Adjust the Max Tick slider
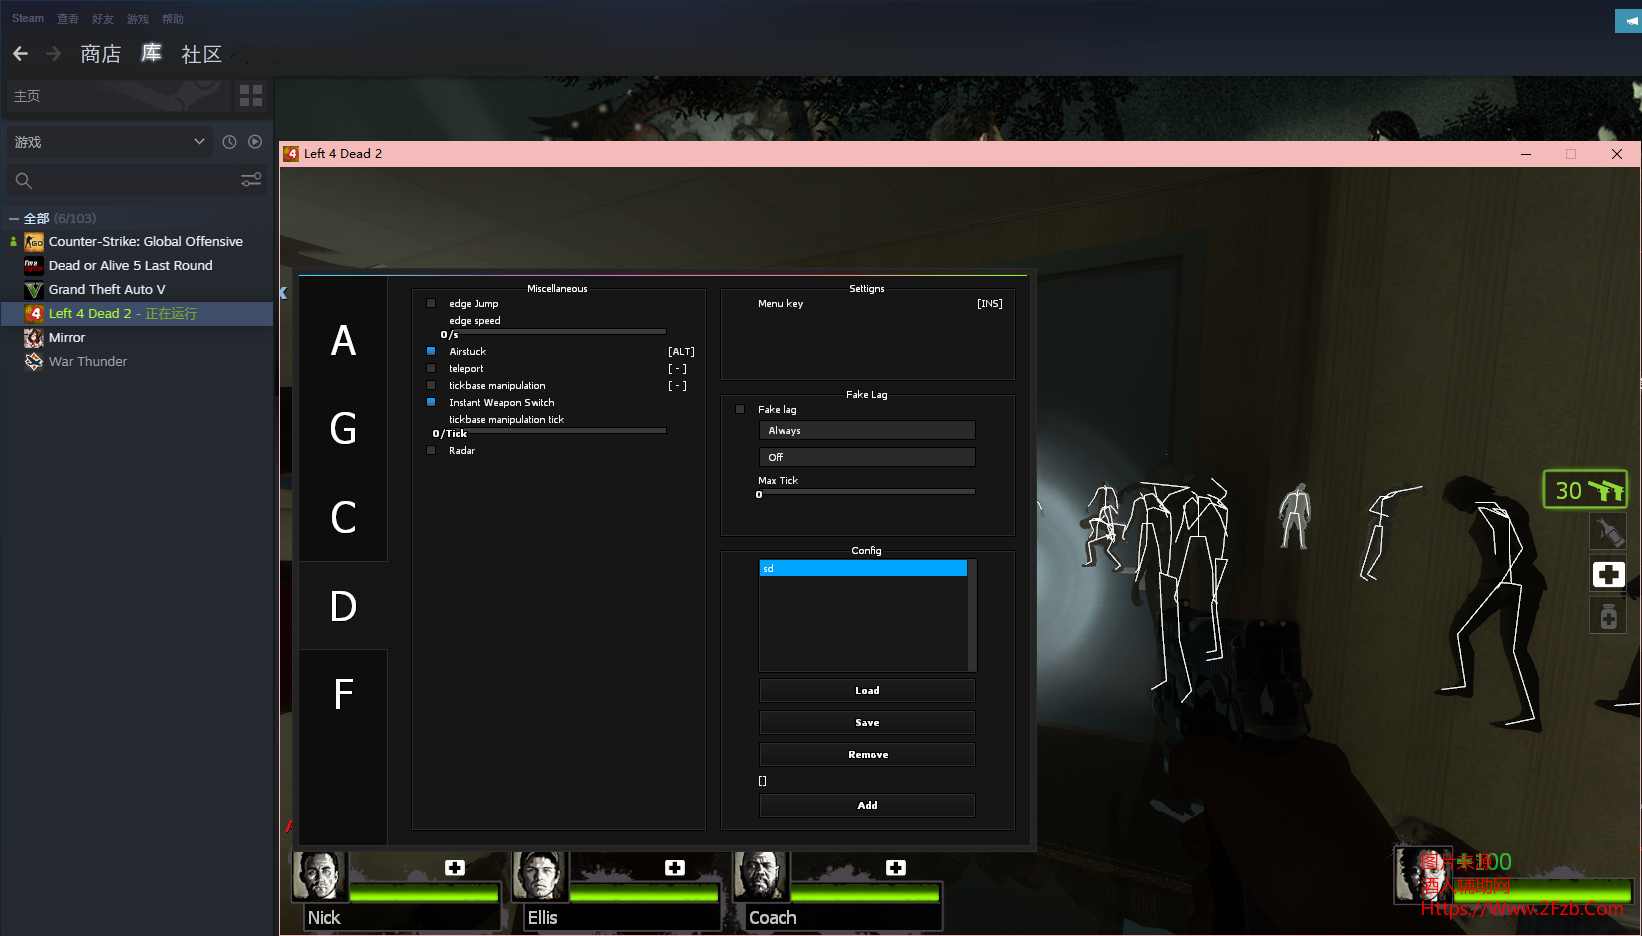 click(x=867, y=491)
